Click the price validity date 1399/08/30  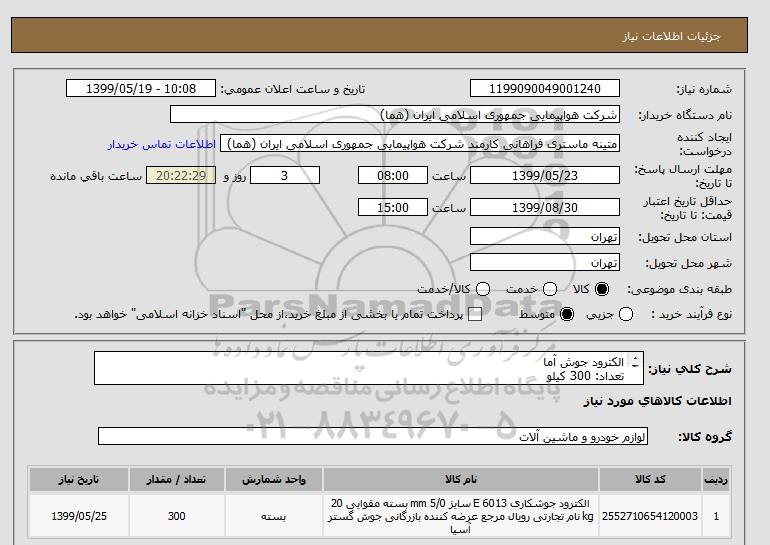(545, 208)
